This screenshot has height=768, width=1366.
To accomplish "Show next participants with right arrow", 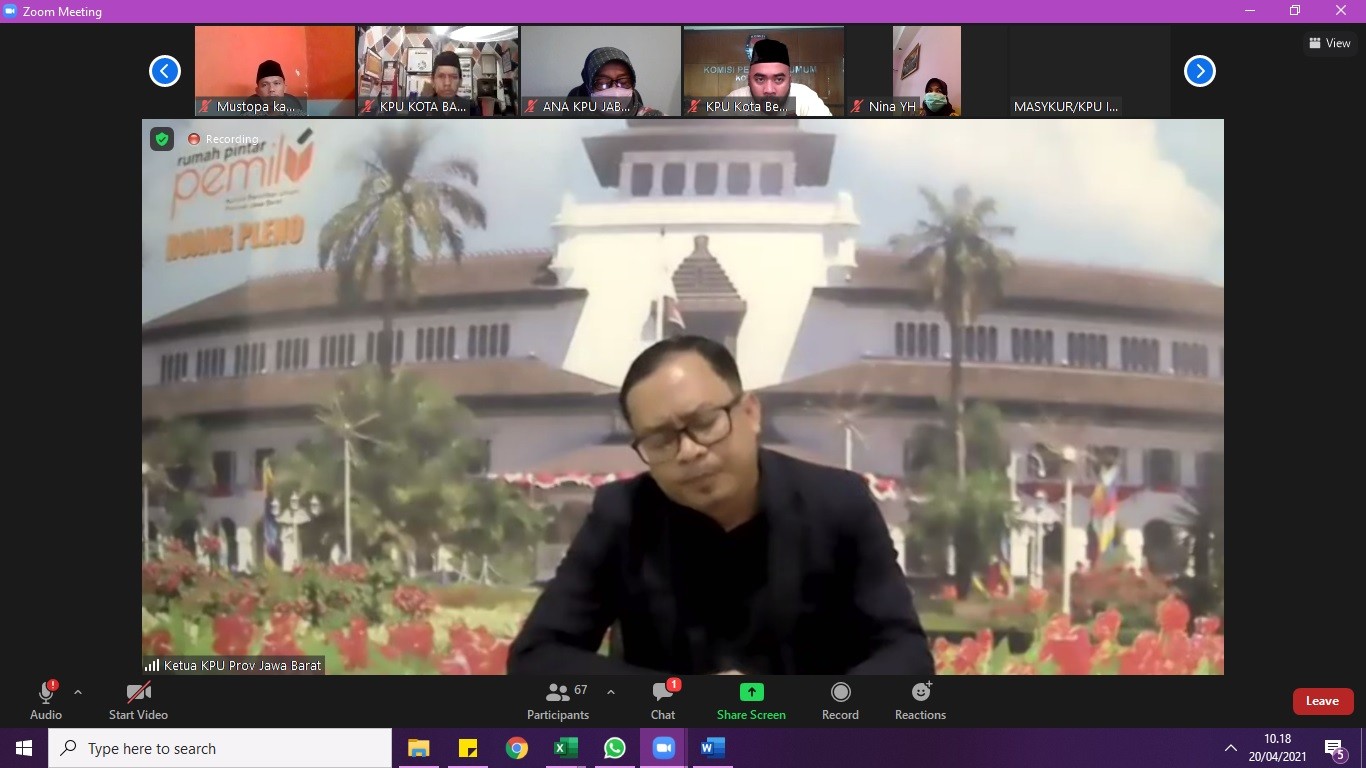I will pyautogui.click(x=1199, y=71).
